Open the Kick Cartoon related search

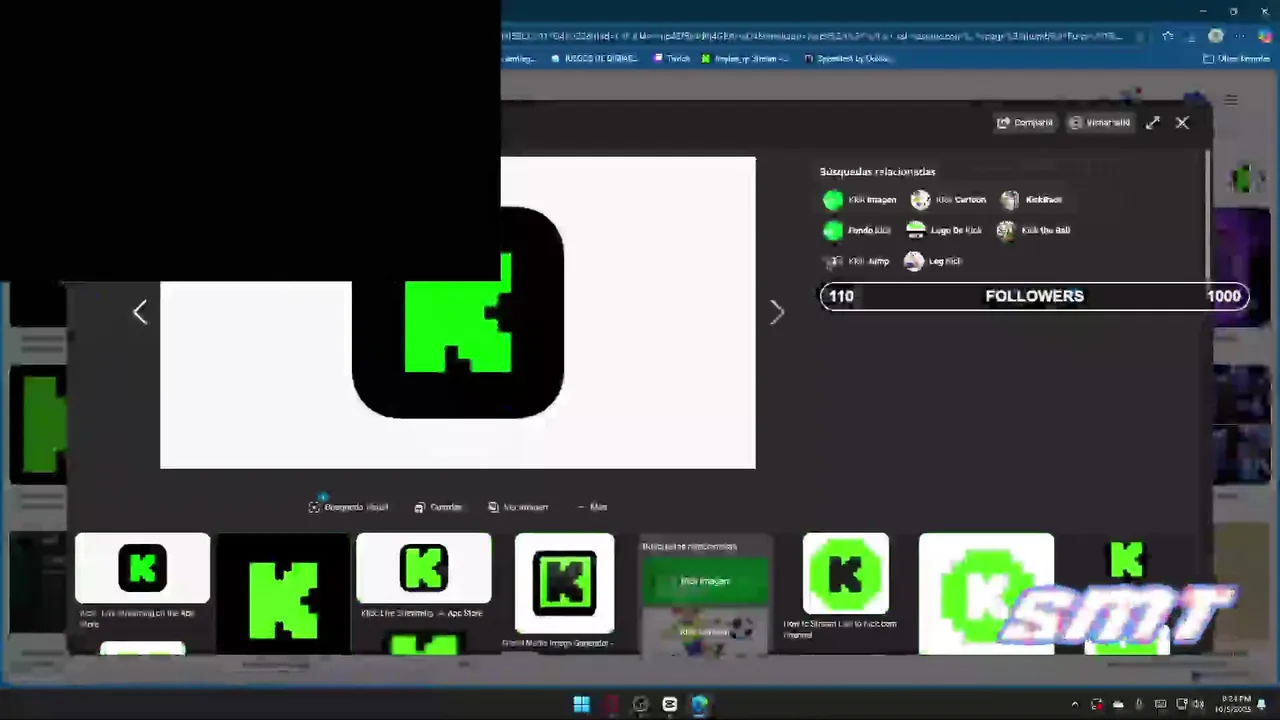click(948, 200)
